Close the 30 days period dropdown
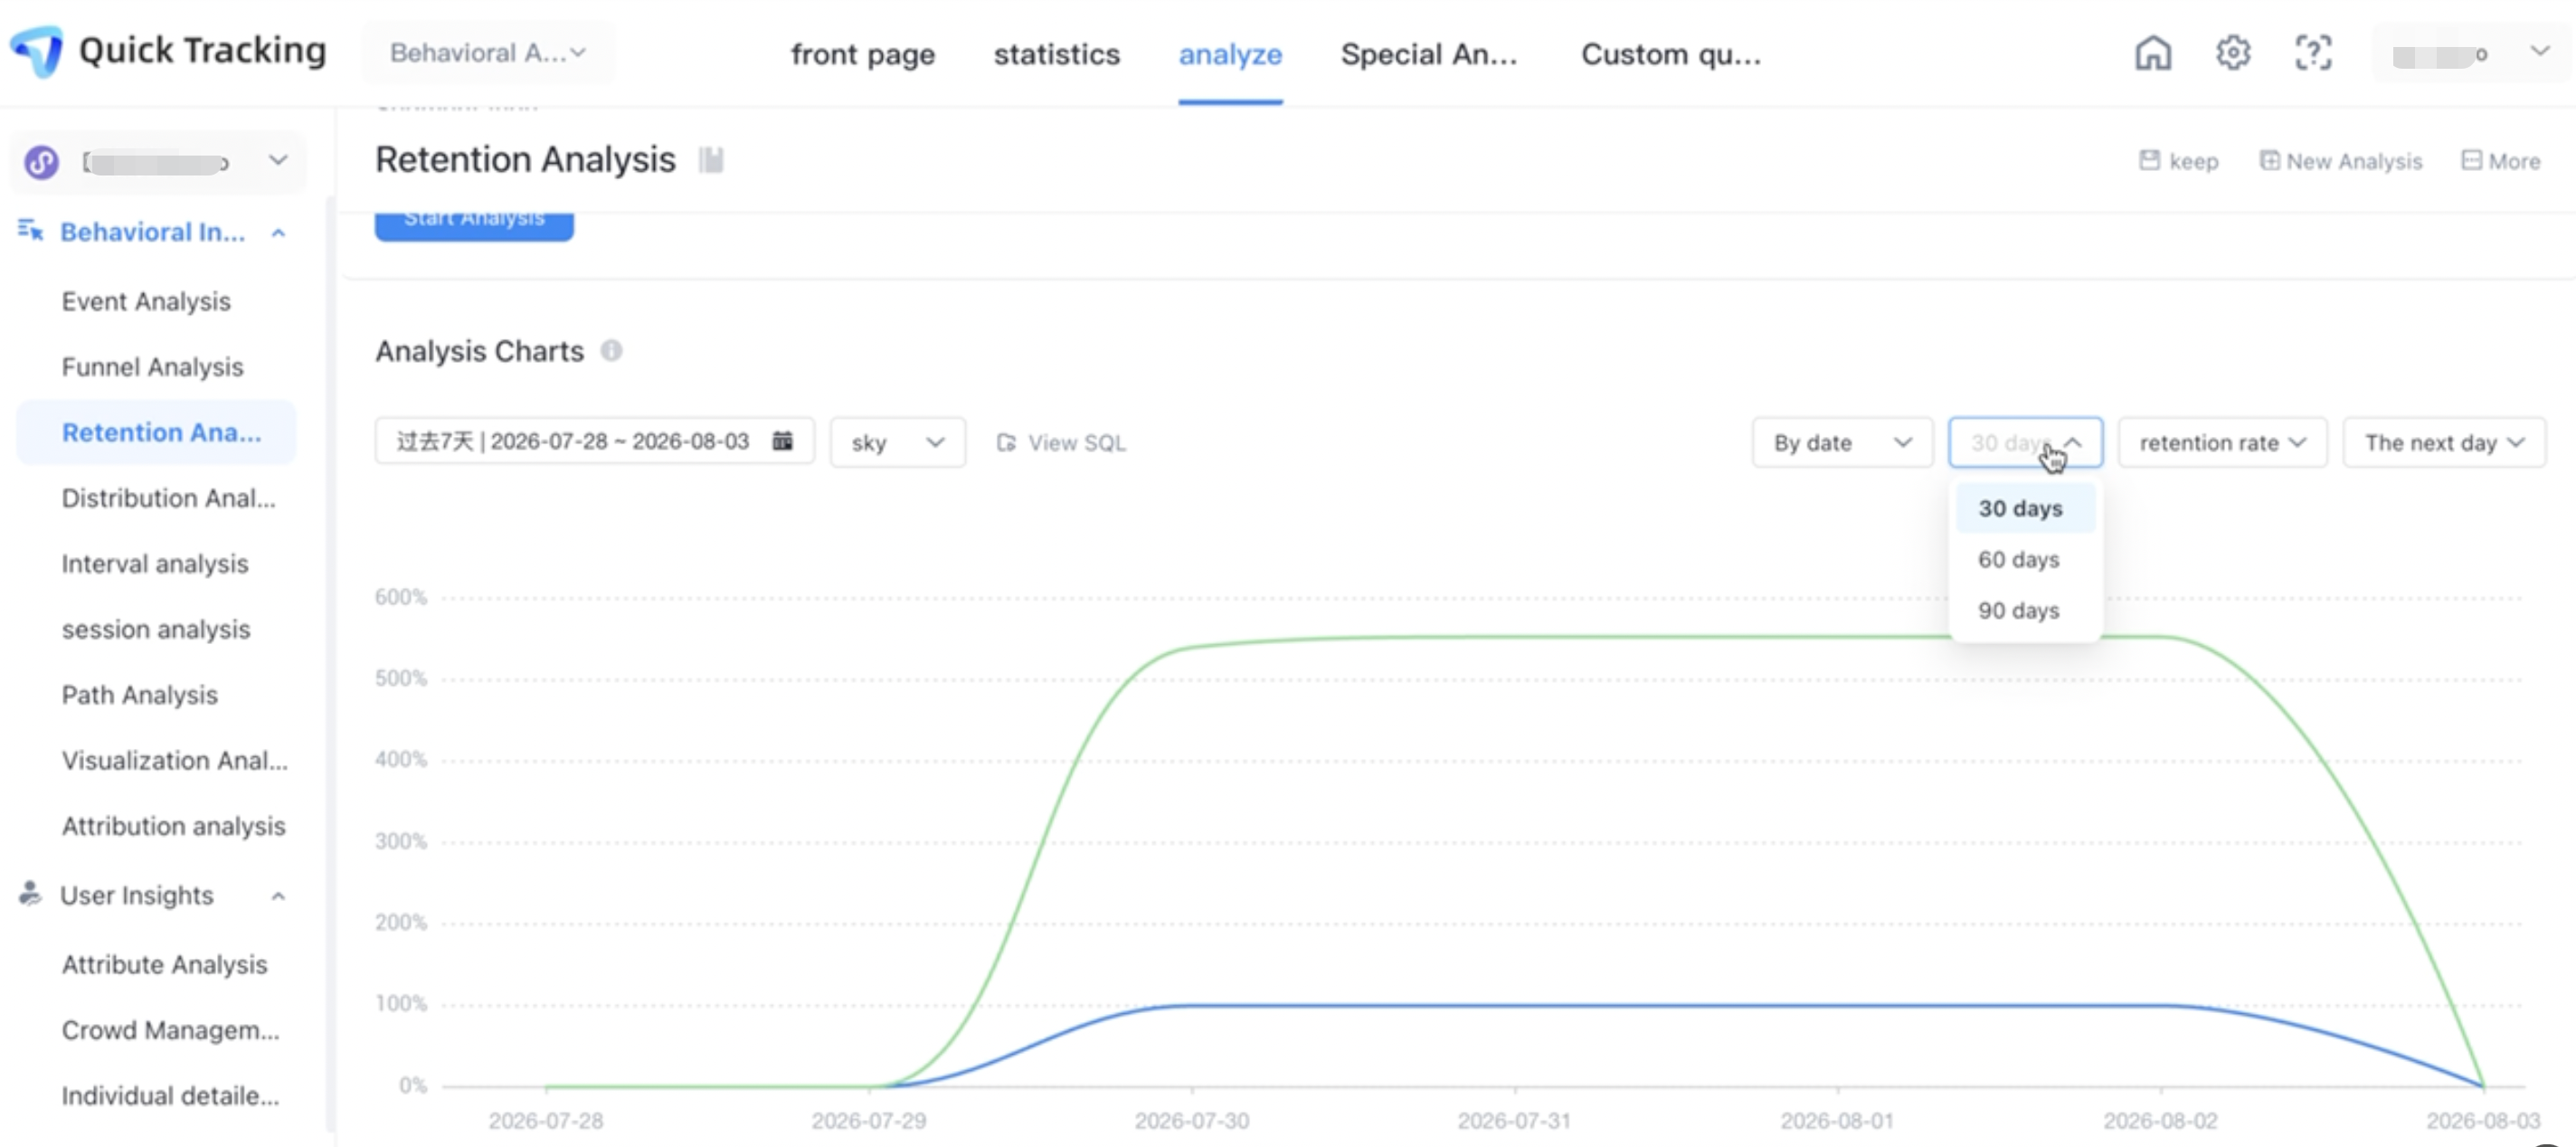The height and width of the screenshot is (1147, 2576). coord(2025,442)
